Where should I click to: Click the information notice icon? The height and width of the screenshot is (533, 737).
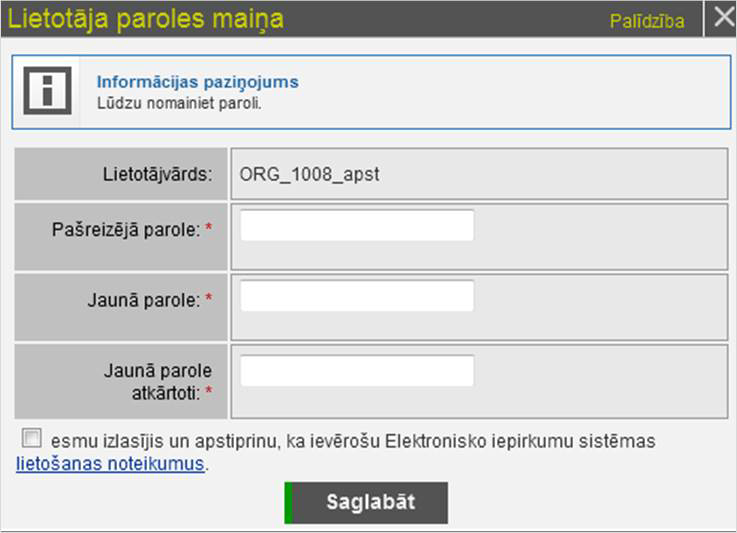(x=47, y=91)
